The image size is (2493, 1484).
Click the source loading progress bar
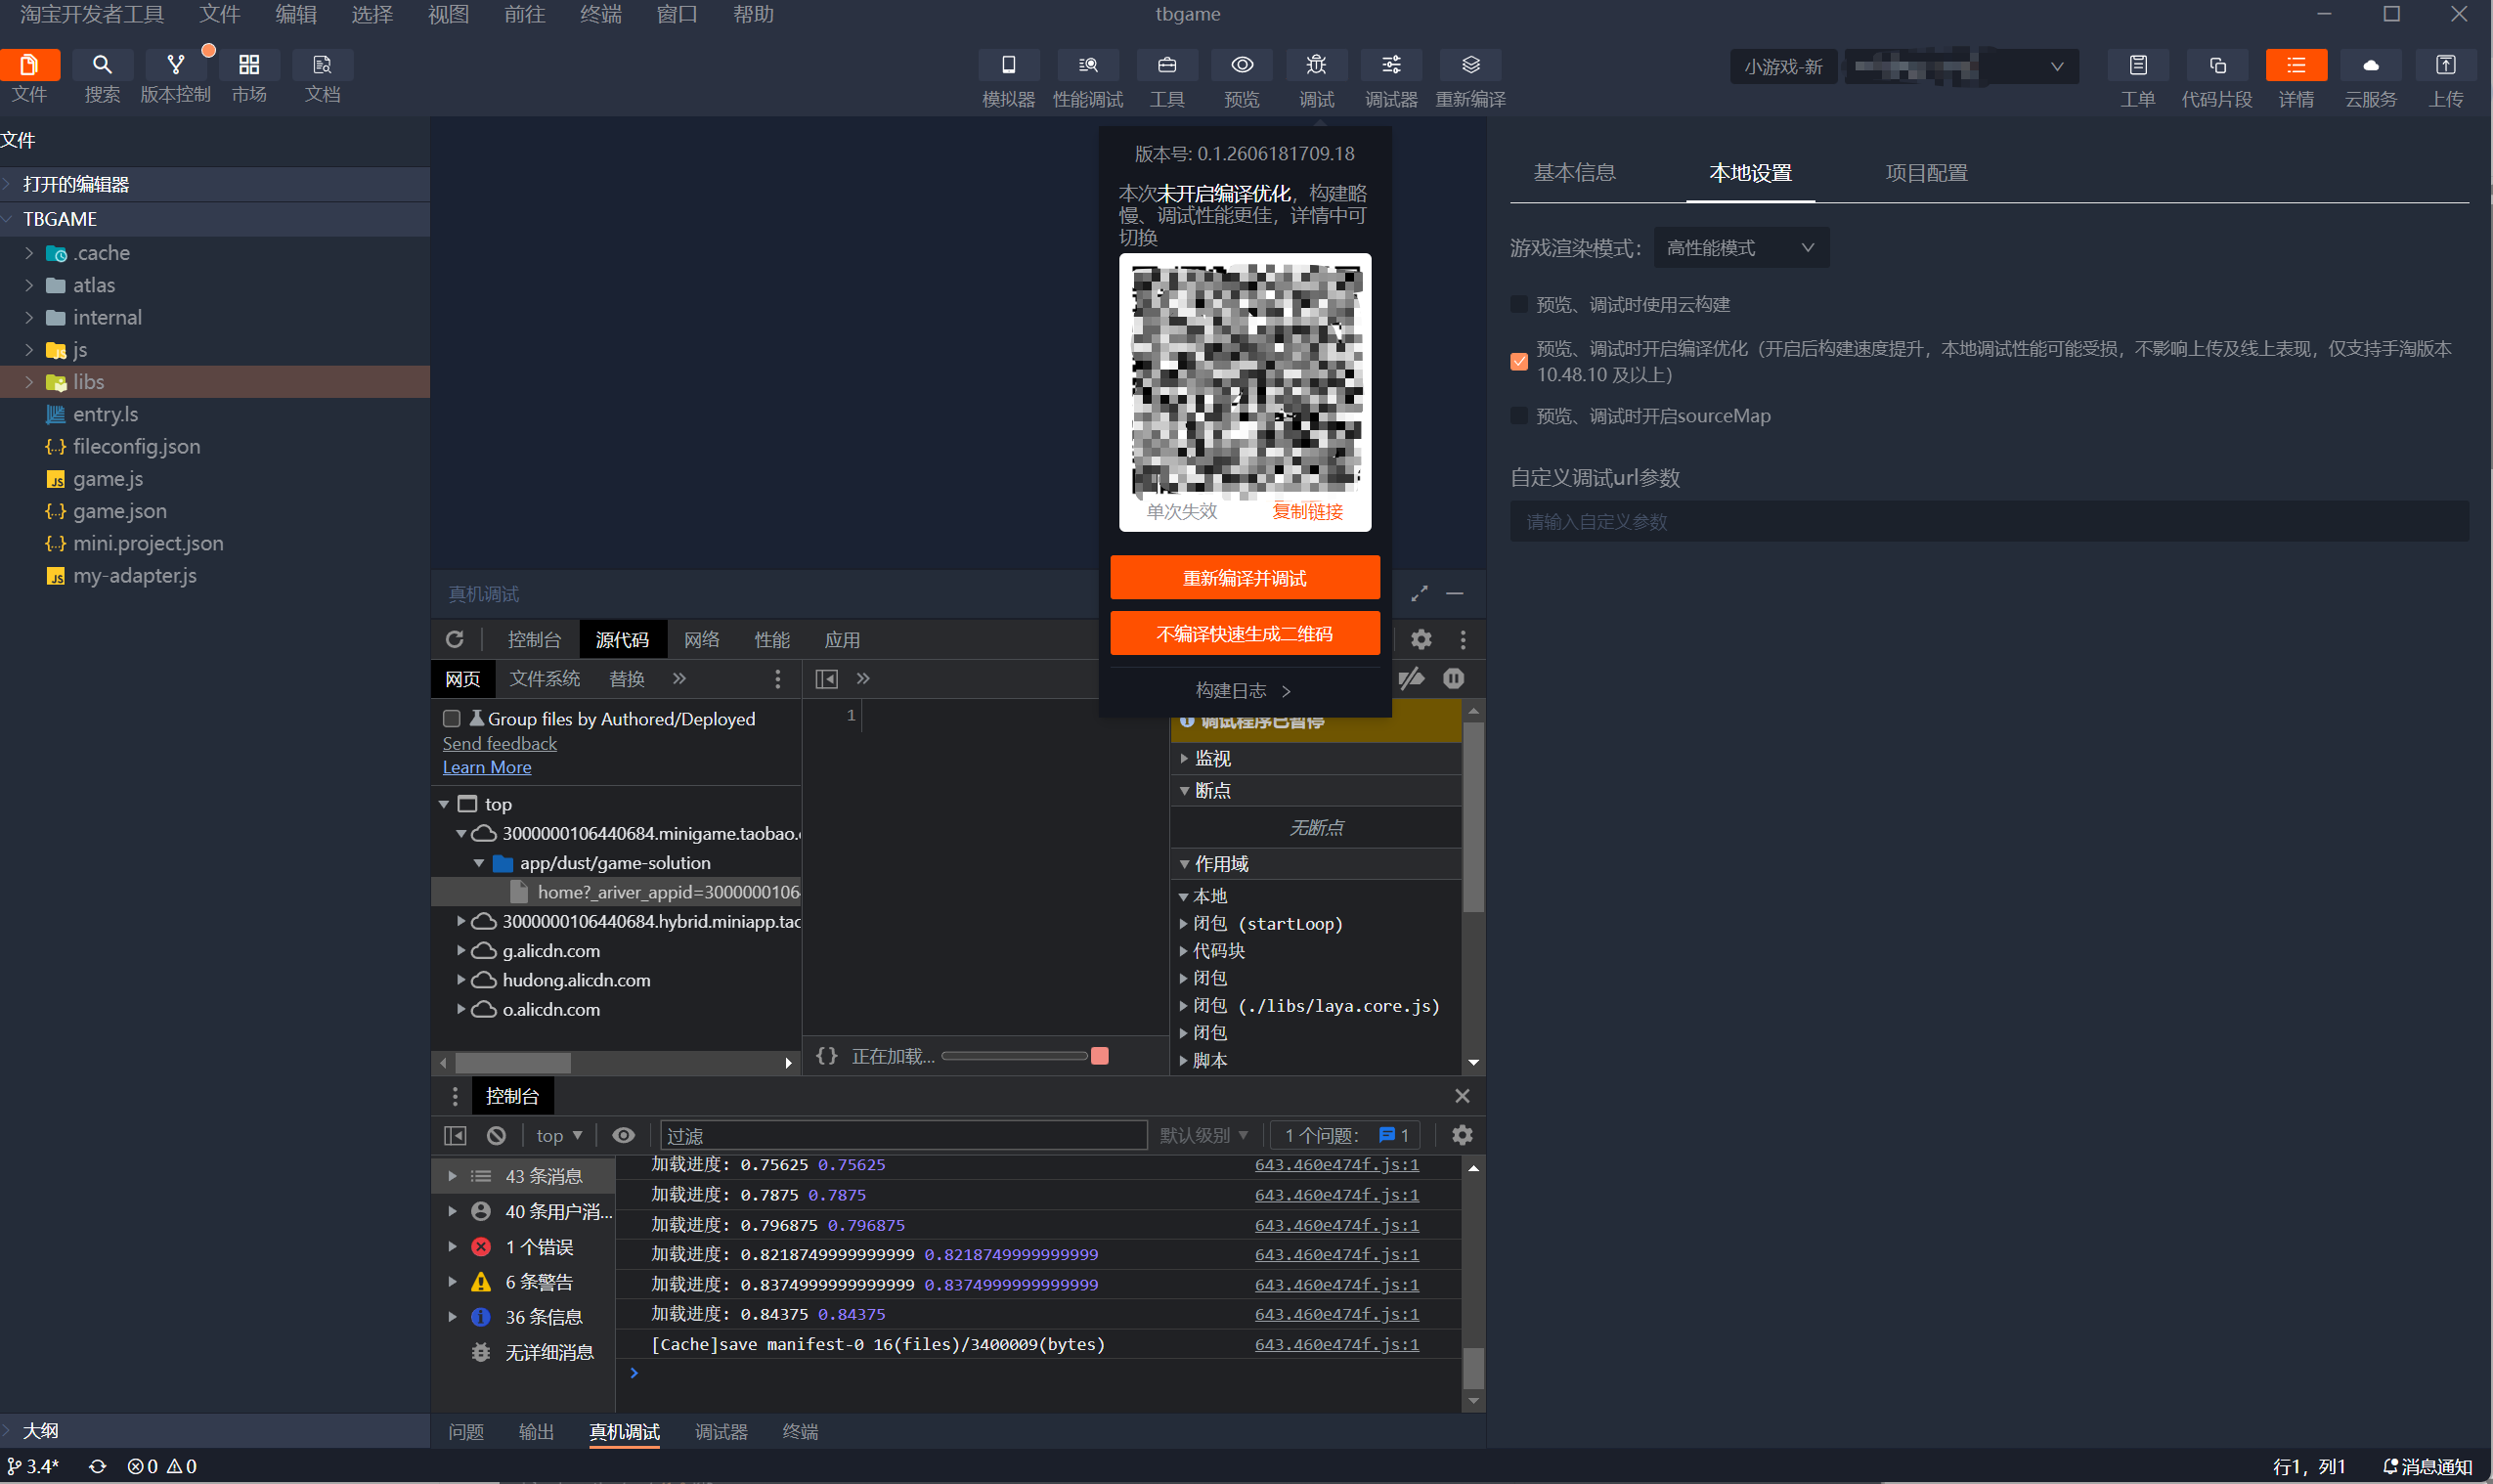[1014, 1056]
